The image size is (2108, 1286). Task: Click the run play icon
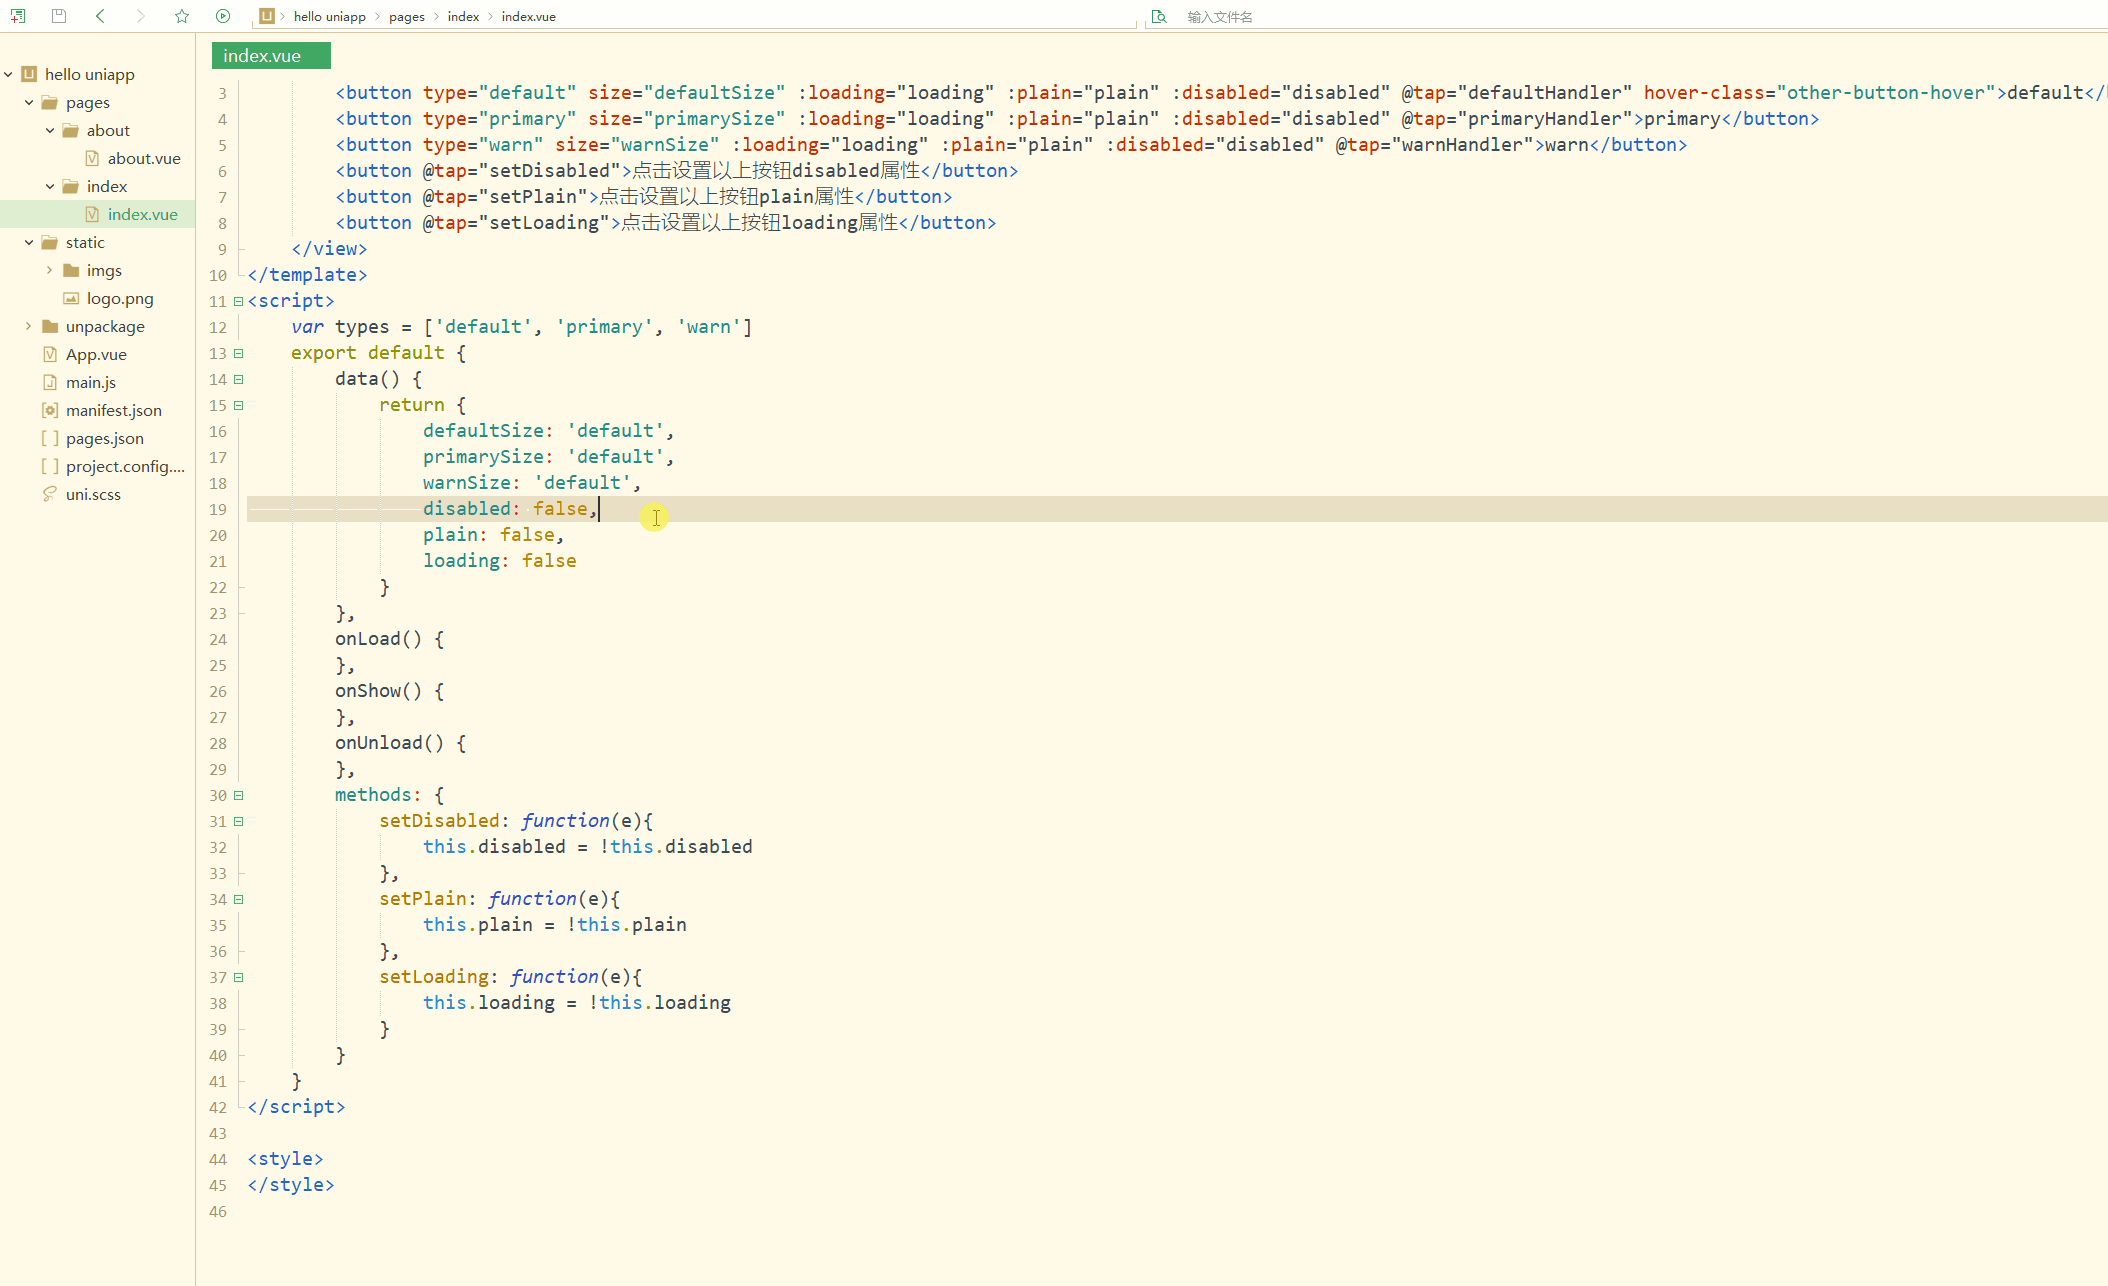223,16
